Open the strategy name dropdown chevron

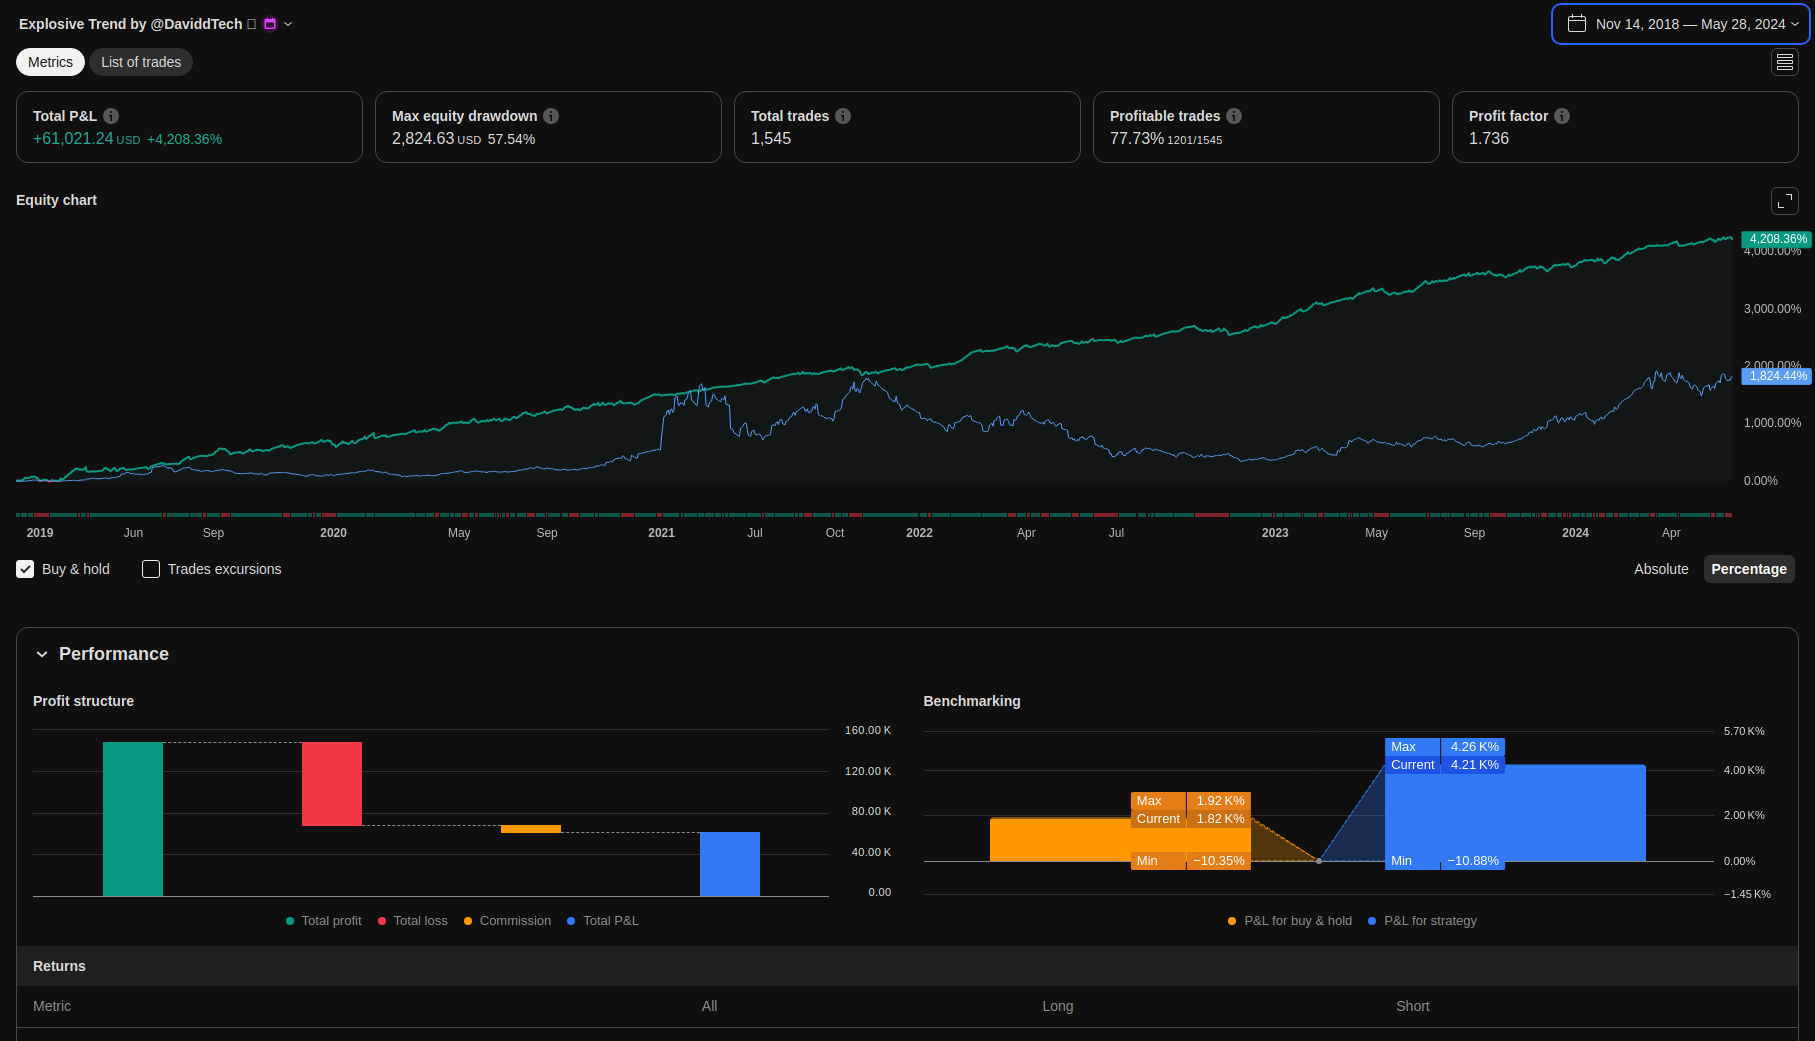point(288,24)
